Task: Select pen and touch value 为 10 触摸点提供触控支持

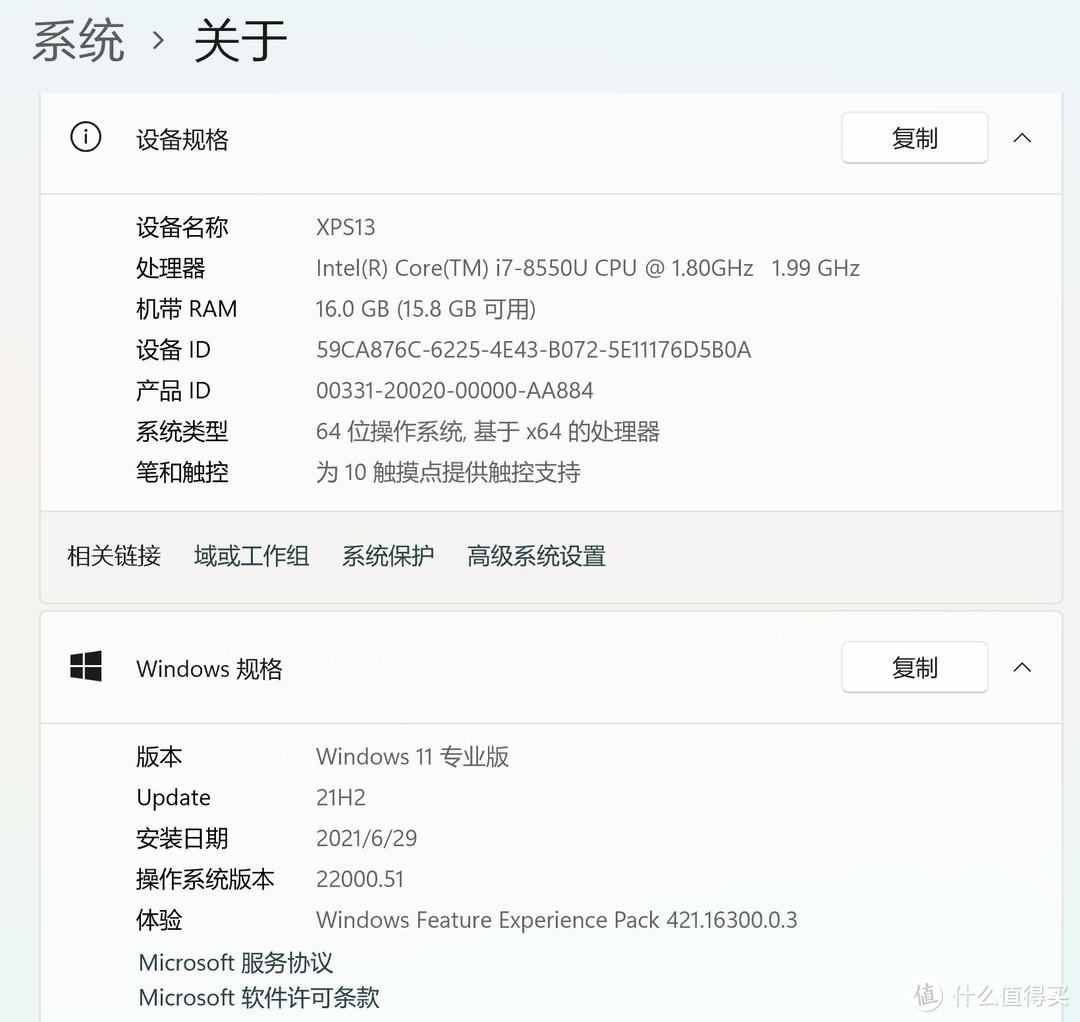Action: click(448, 472)
